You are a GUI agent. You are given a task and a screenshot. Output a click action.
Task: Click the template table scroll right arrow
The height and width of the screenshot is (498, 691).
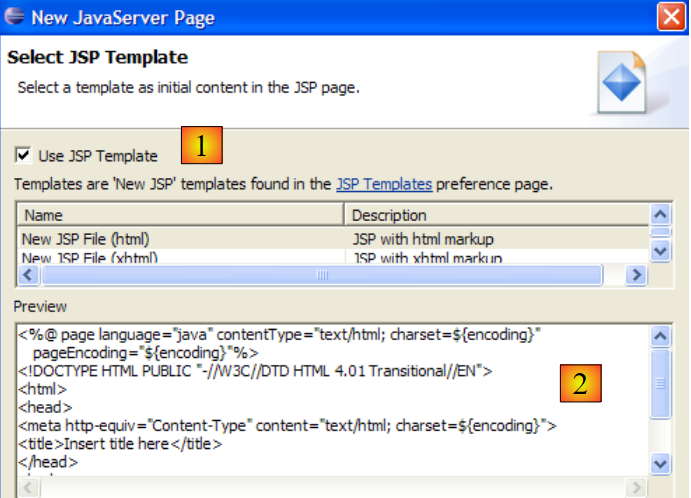tap(634, 274)
